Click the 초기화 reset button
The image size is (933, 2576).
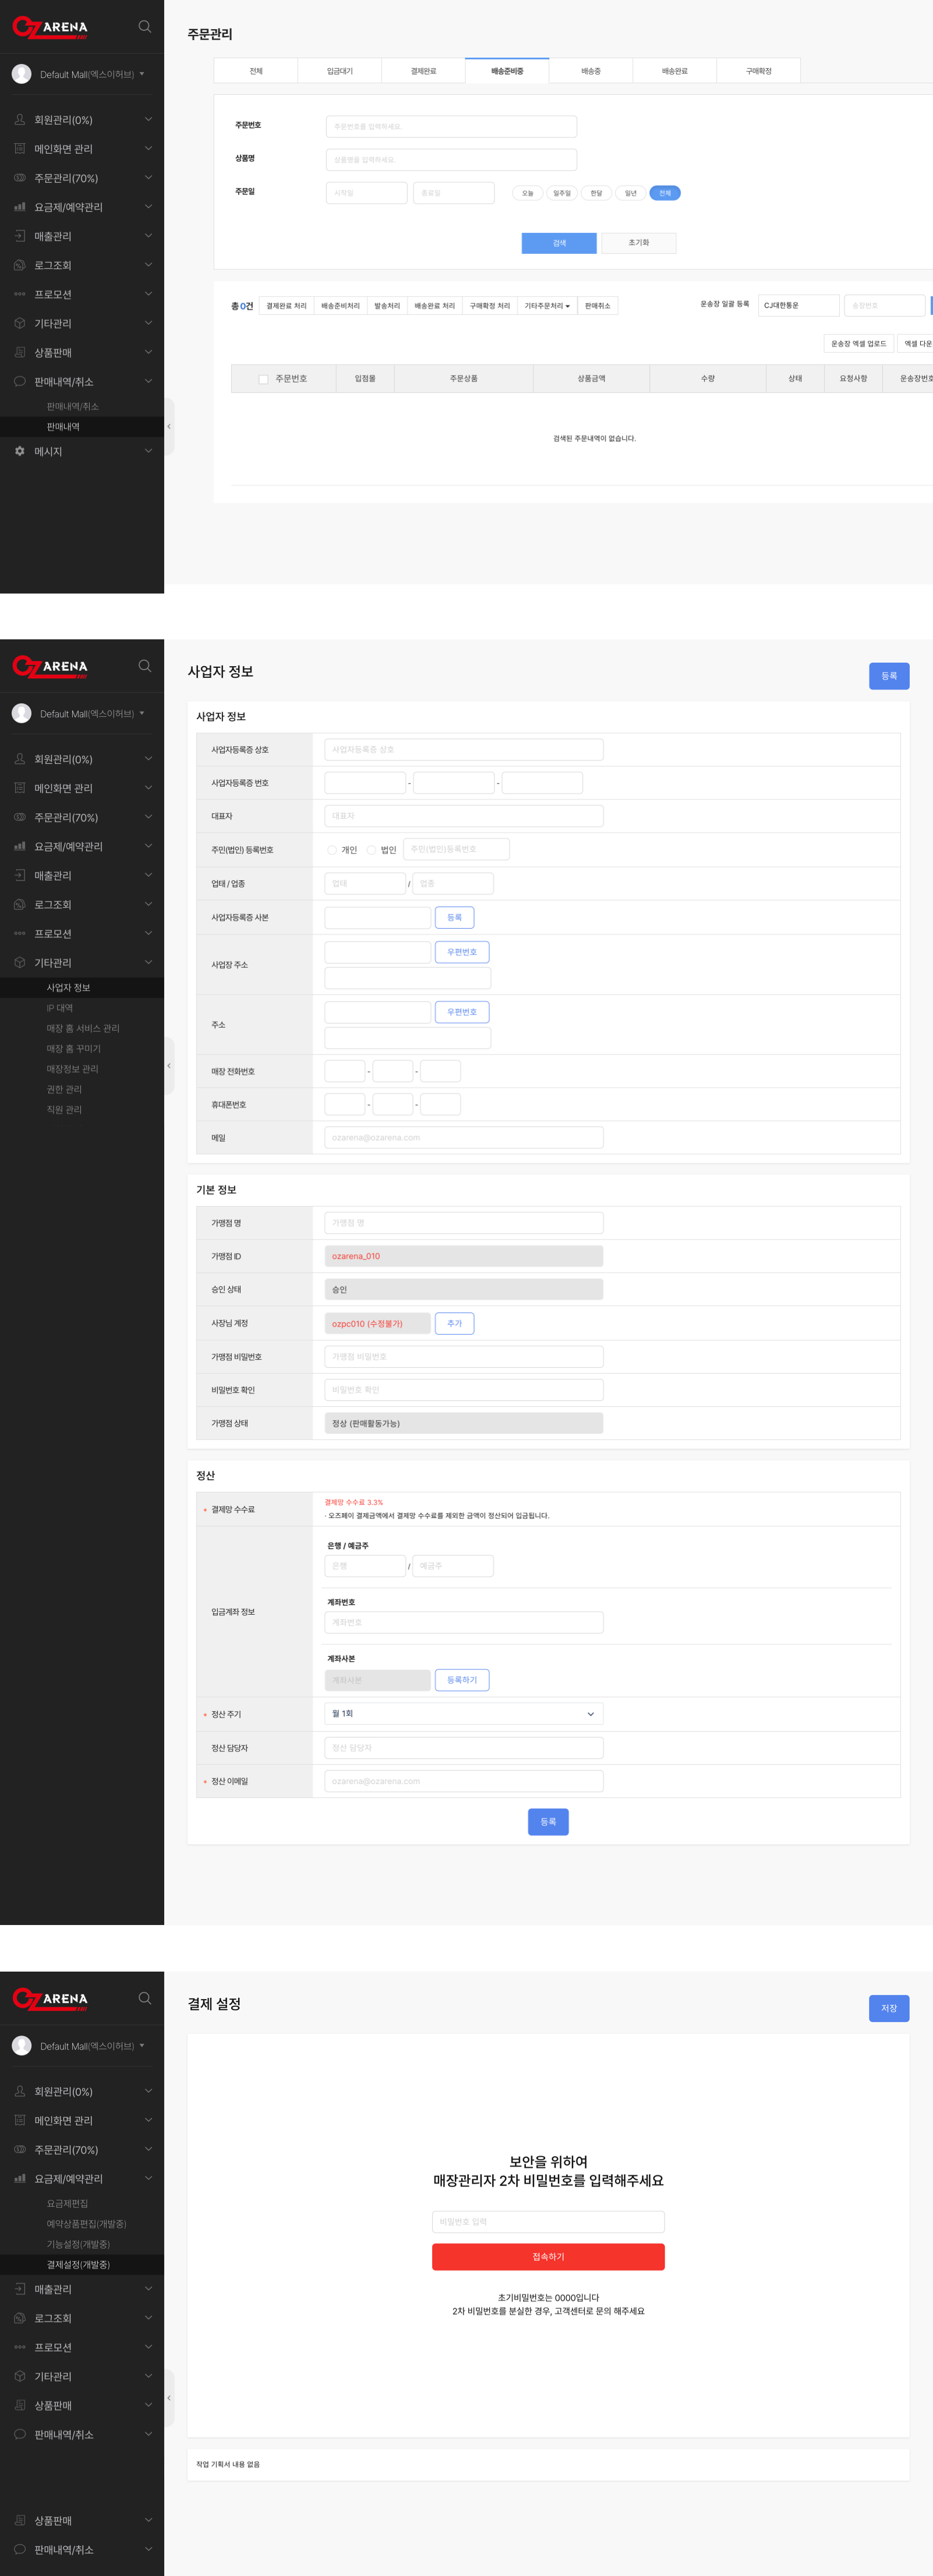click(x=638, y=243)
